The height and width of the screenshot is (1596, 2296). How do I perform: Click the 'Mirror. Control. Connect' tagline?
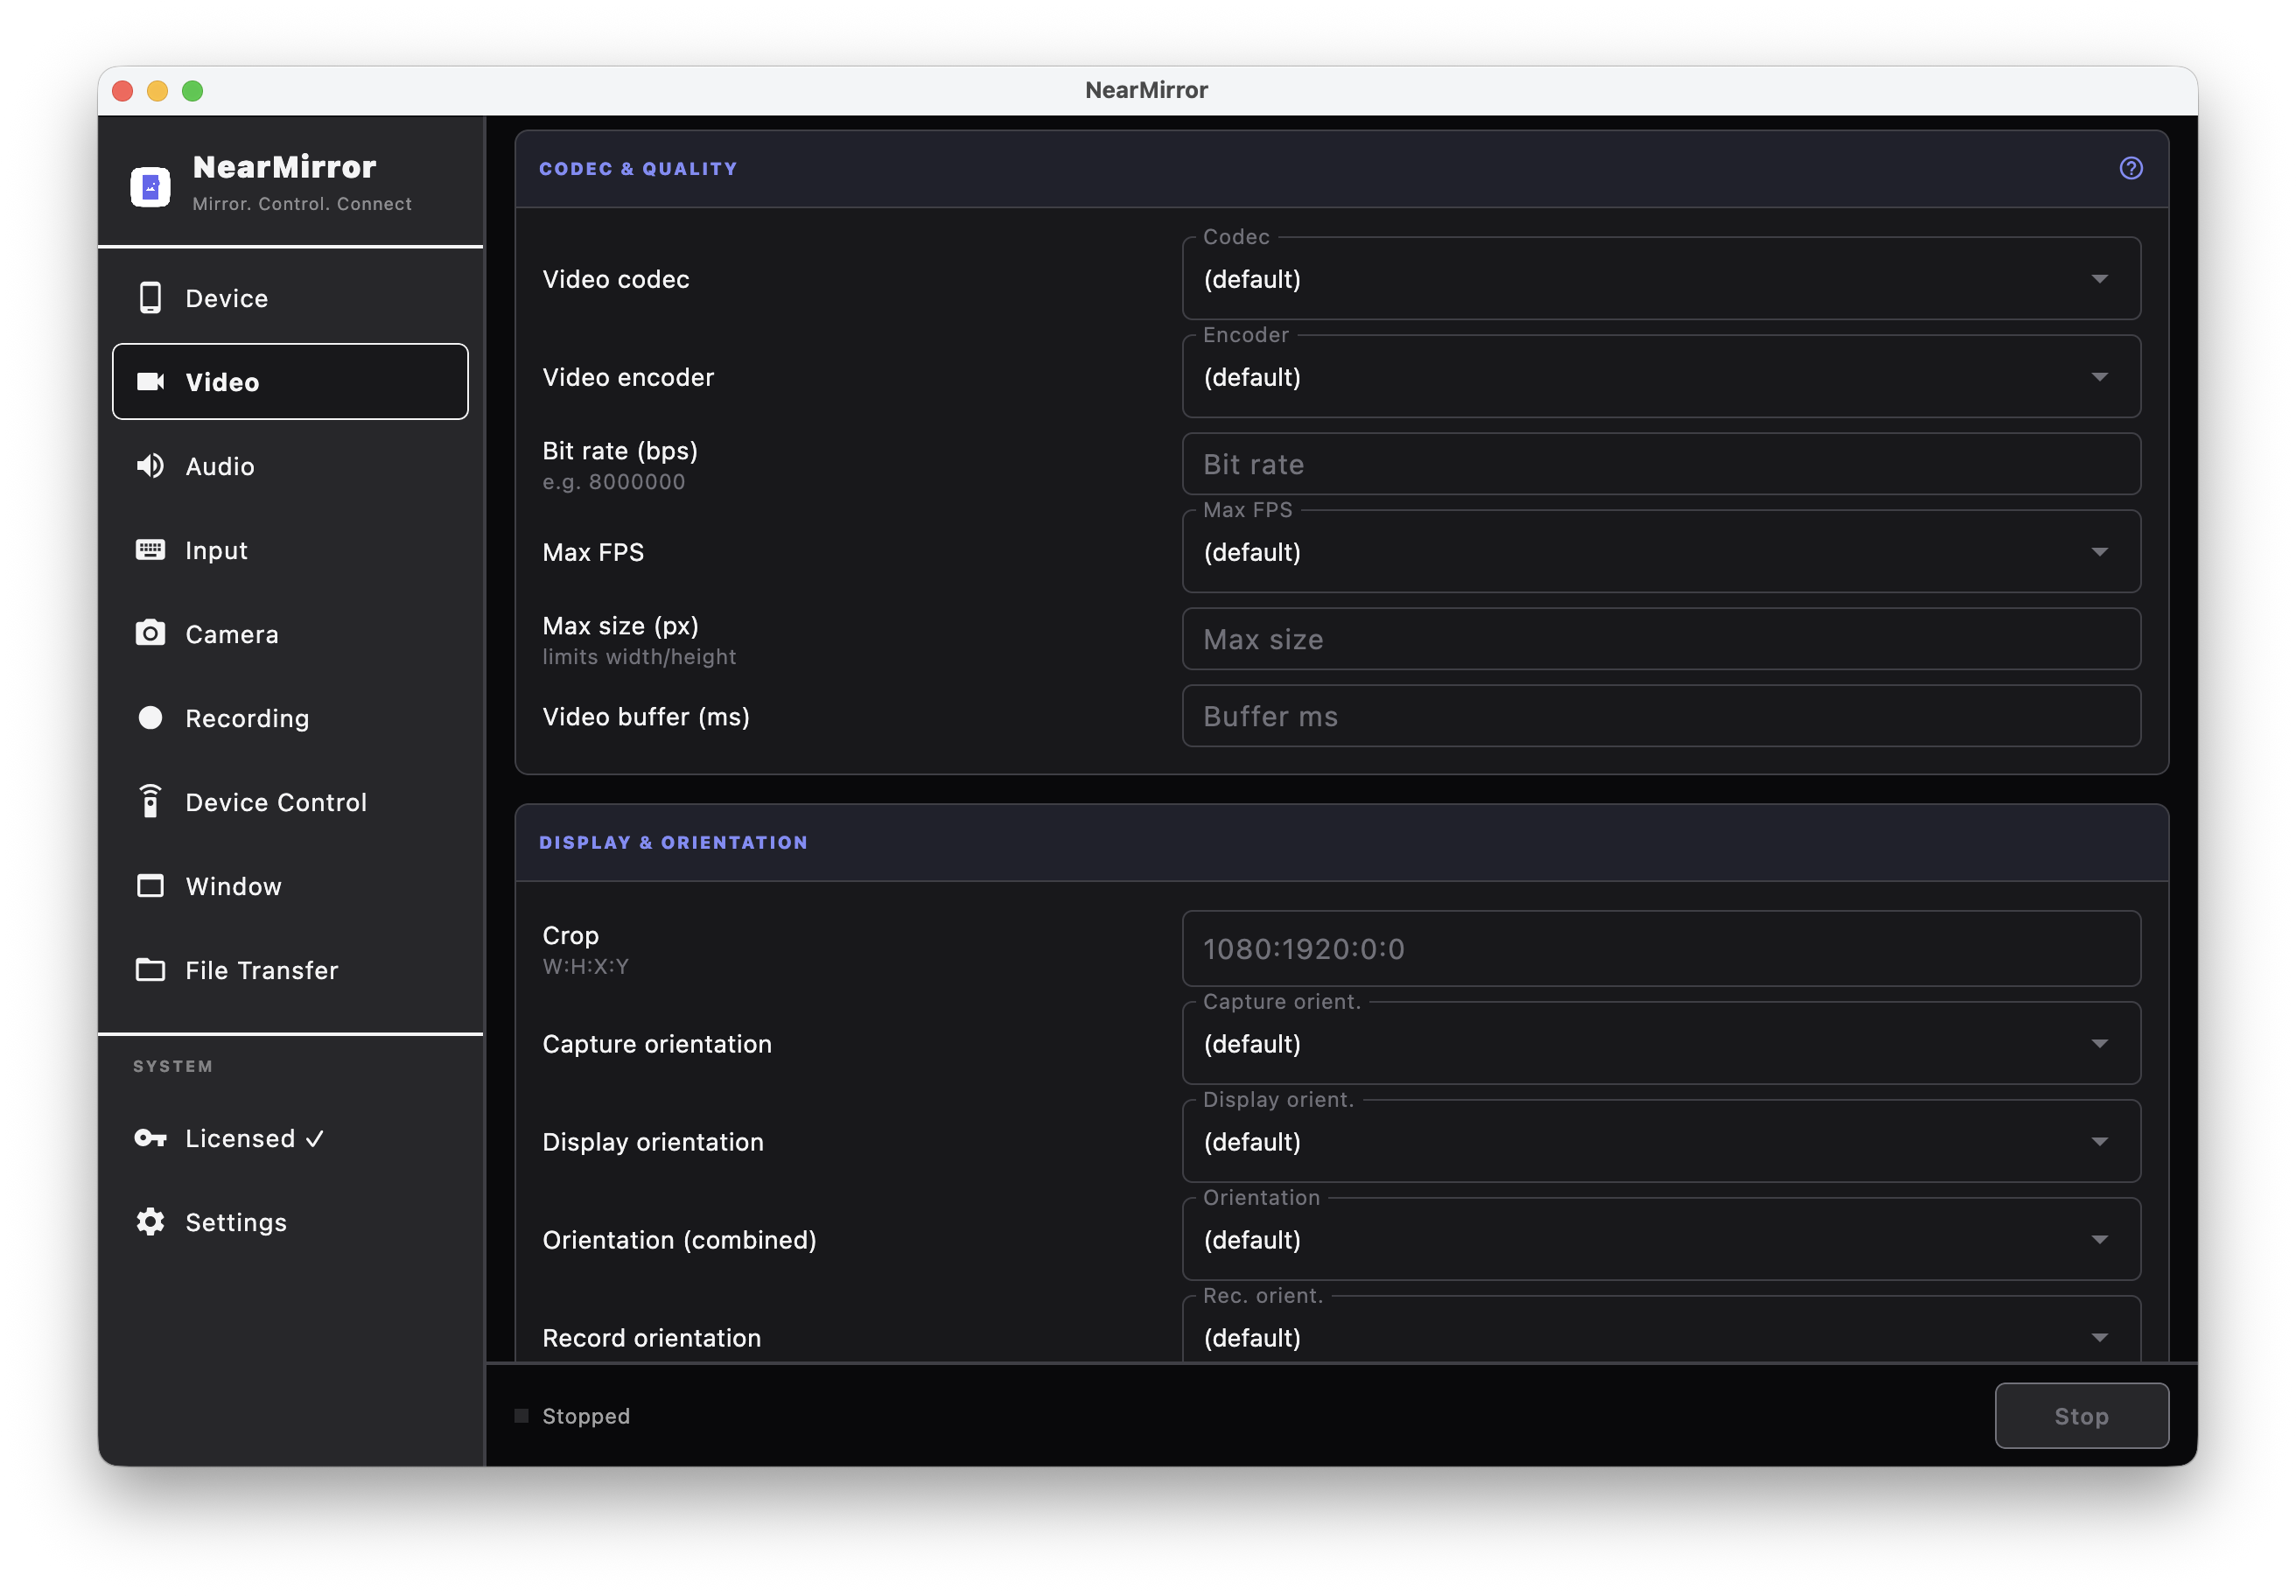click(302, 204)
